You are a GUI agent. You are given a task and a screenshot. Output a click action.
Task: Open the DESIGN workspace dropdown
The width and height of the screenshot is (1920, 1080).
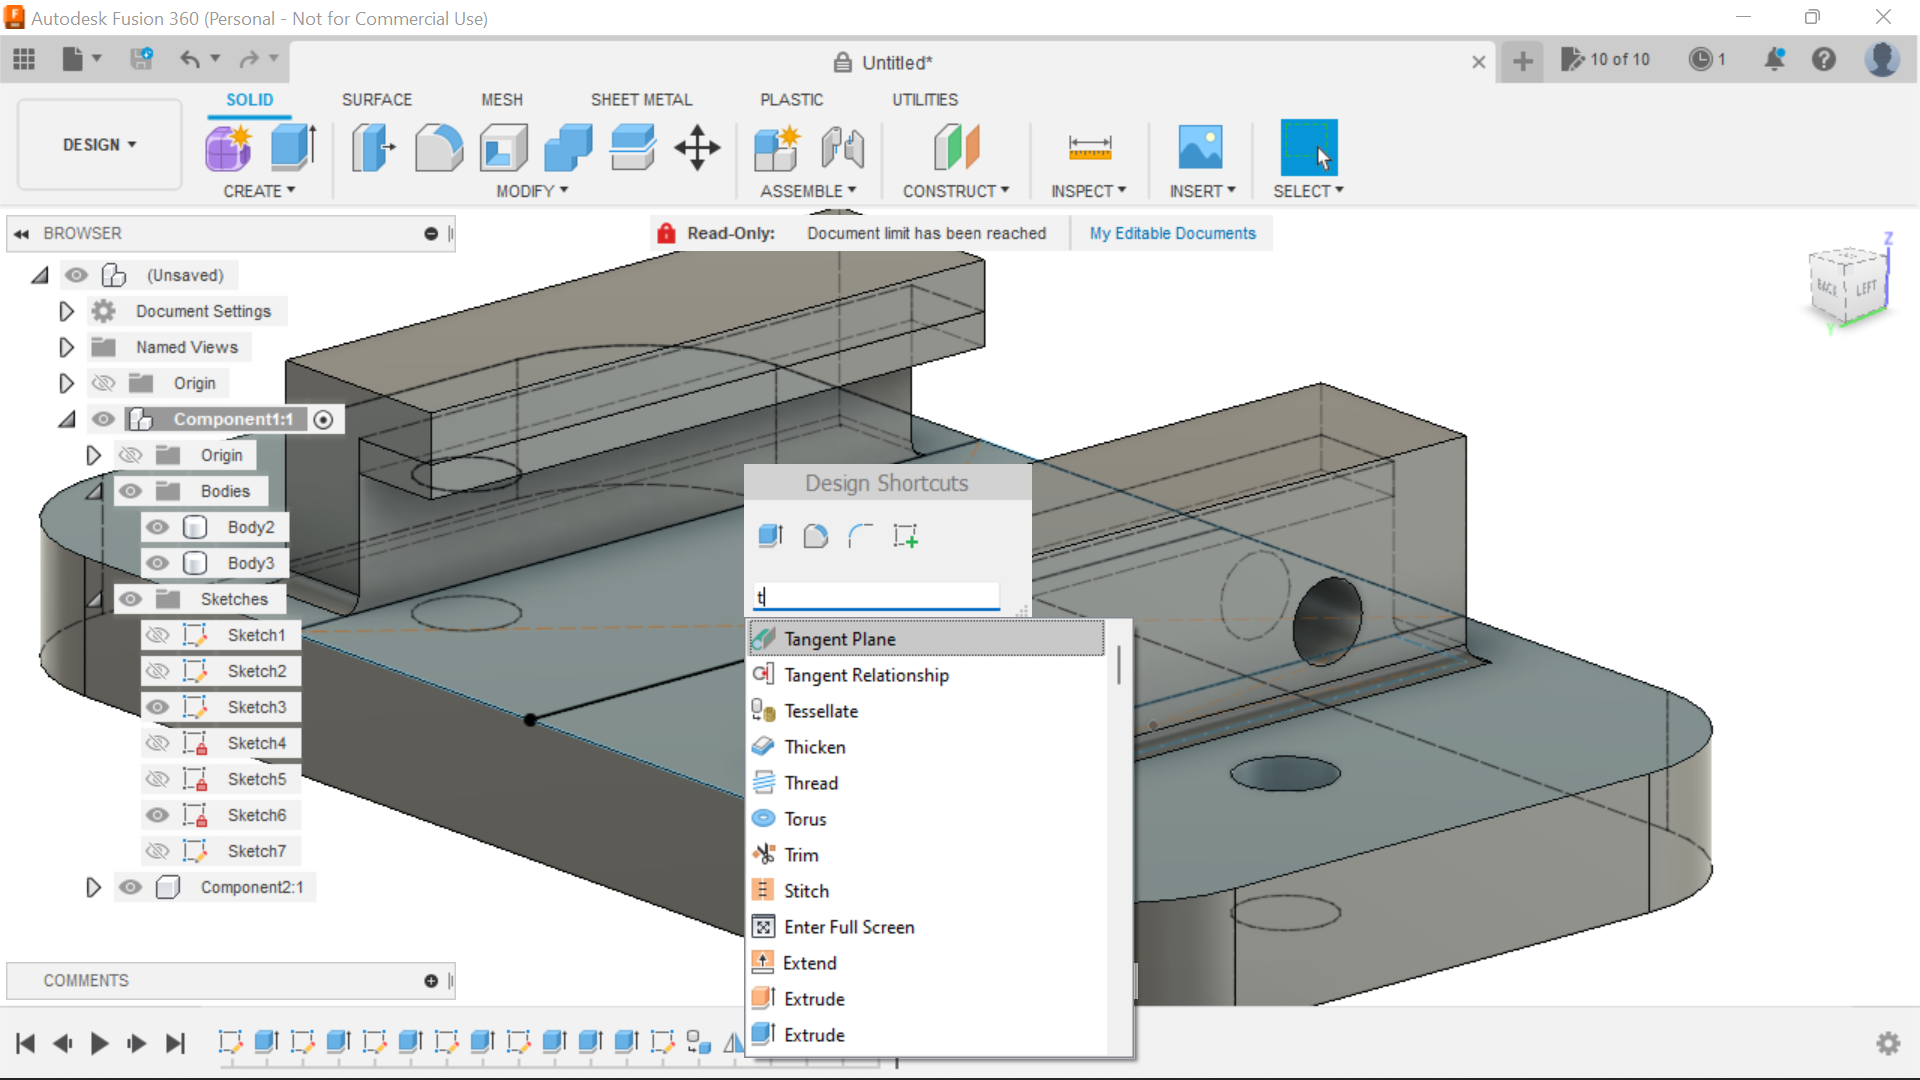[99, 145]
